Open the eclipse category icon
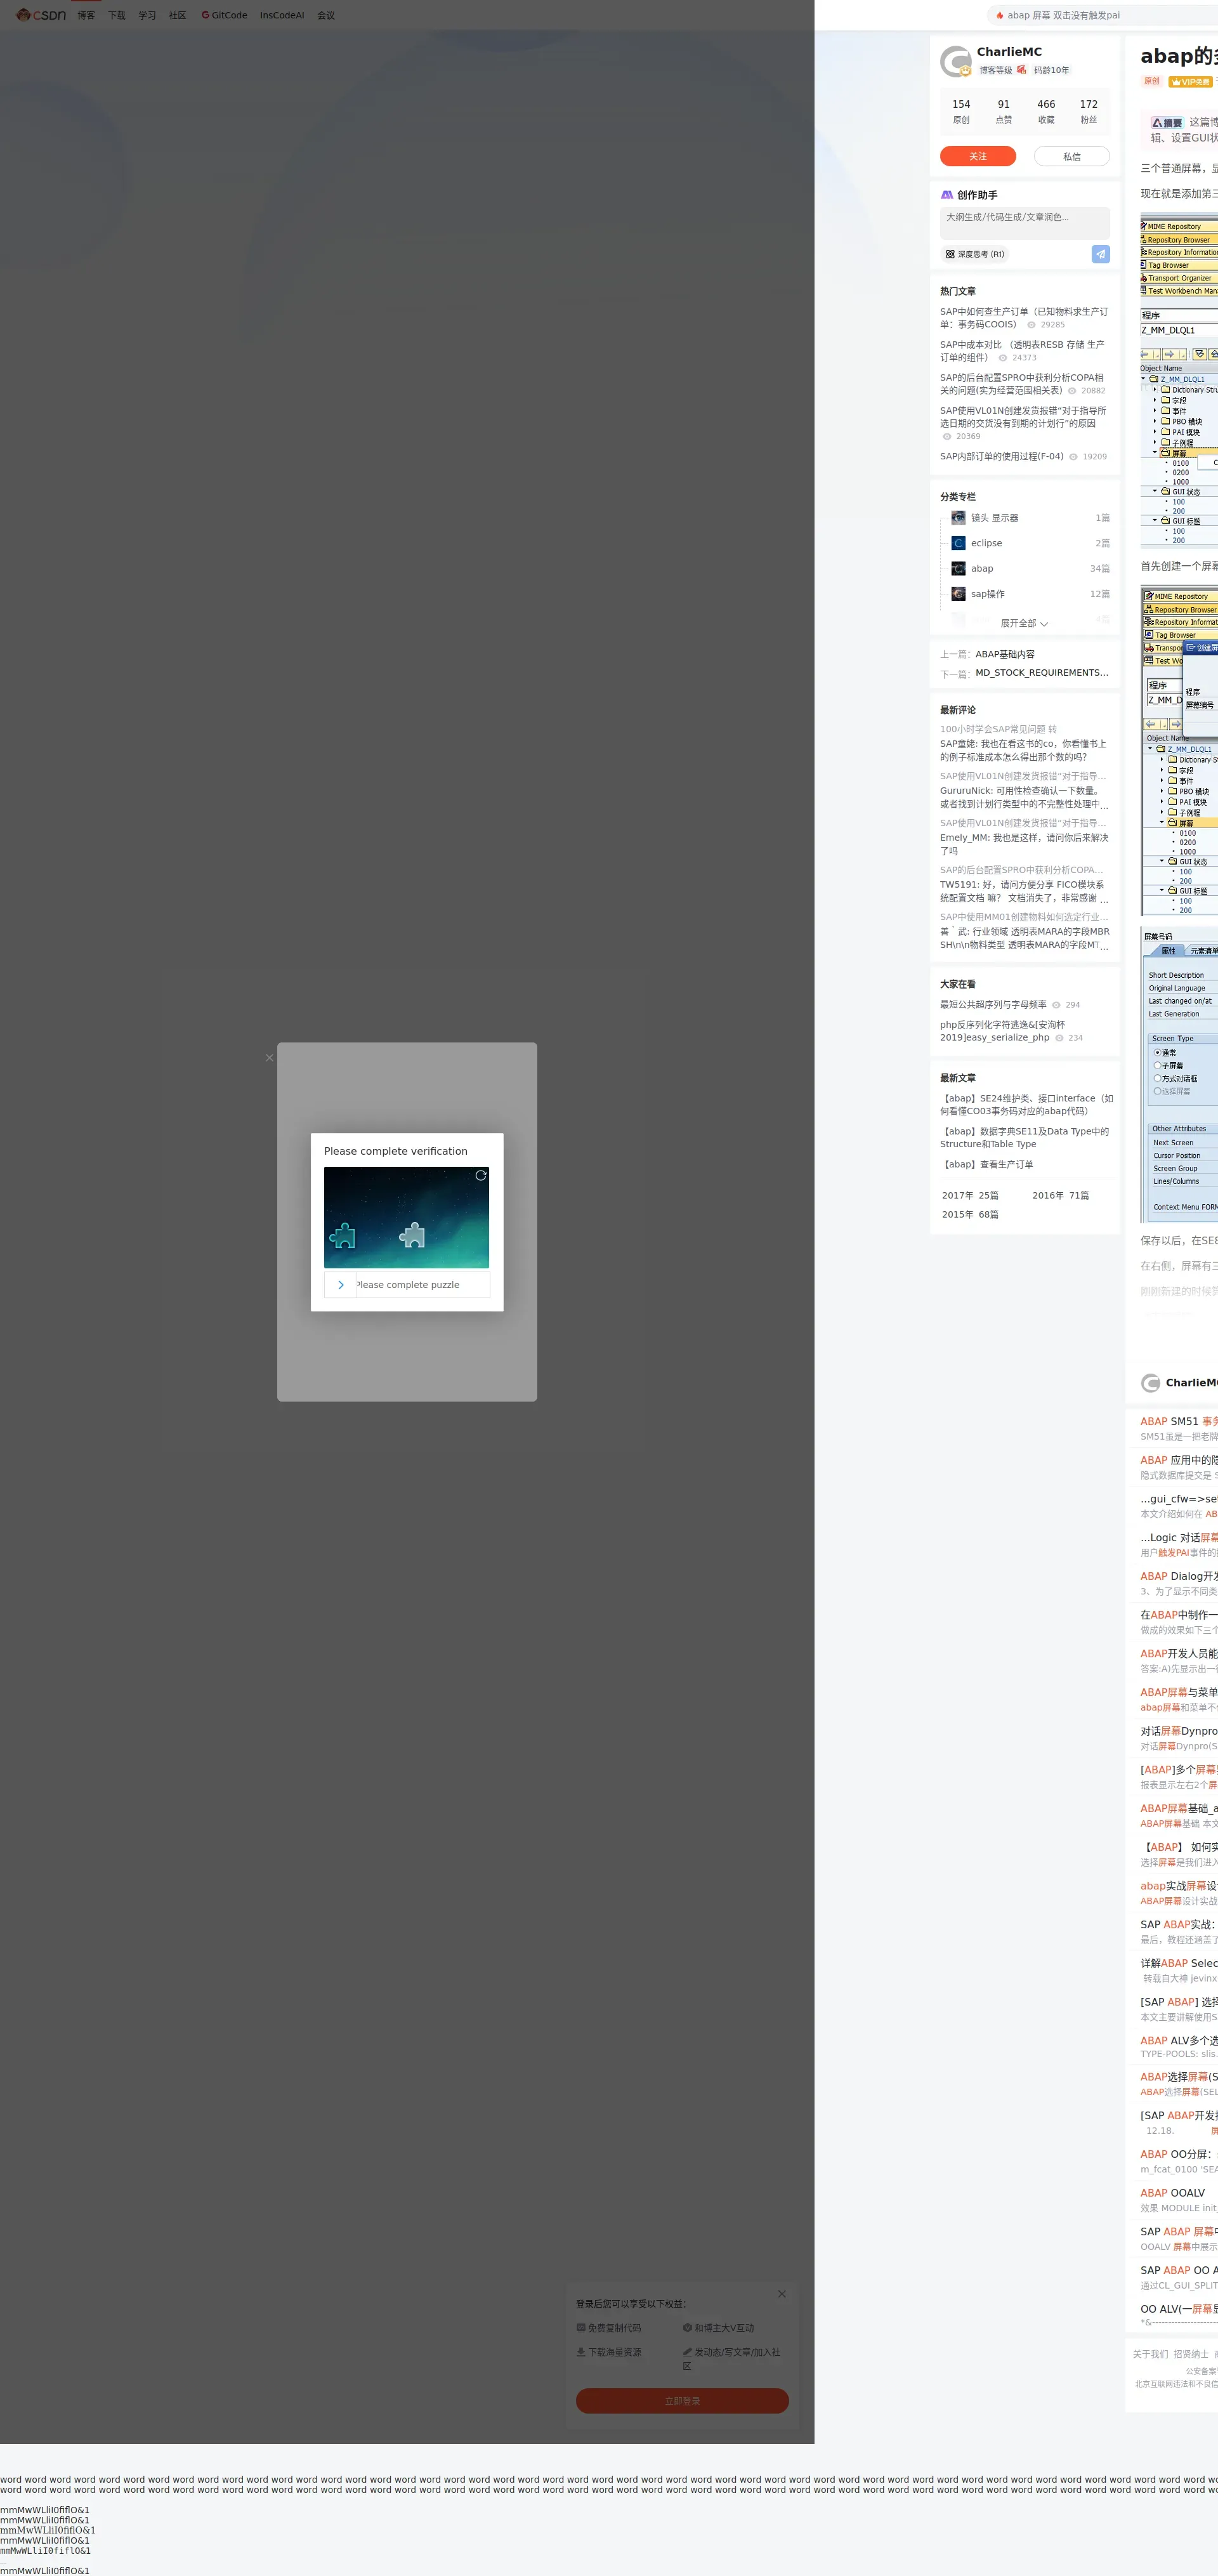The height and width of the screenshot is (2576, 1218). 958,543
